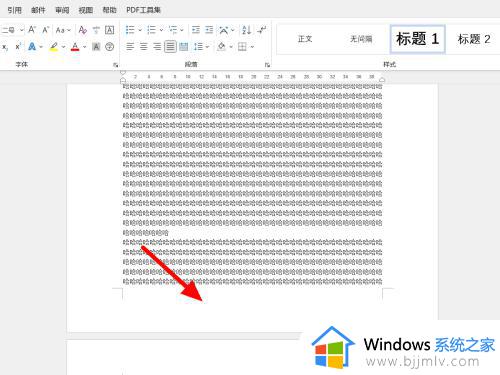Viewport: 500px width, 375px height.
Task: Open the PDF工具集 tab
Action: click(143, 10)
